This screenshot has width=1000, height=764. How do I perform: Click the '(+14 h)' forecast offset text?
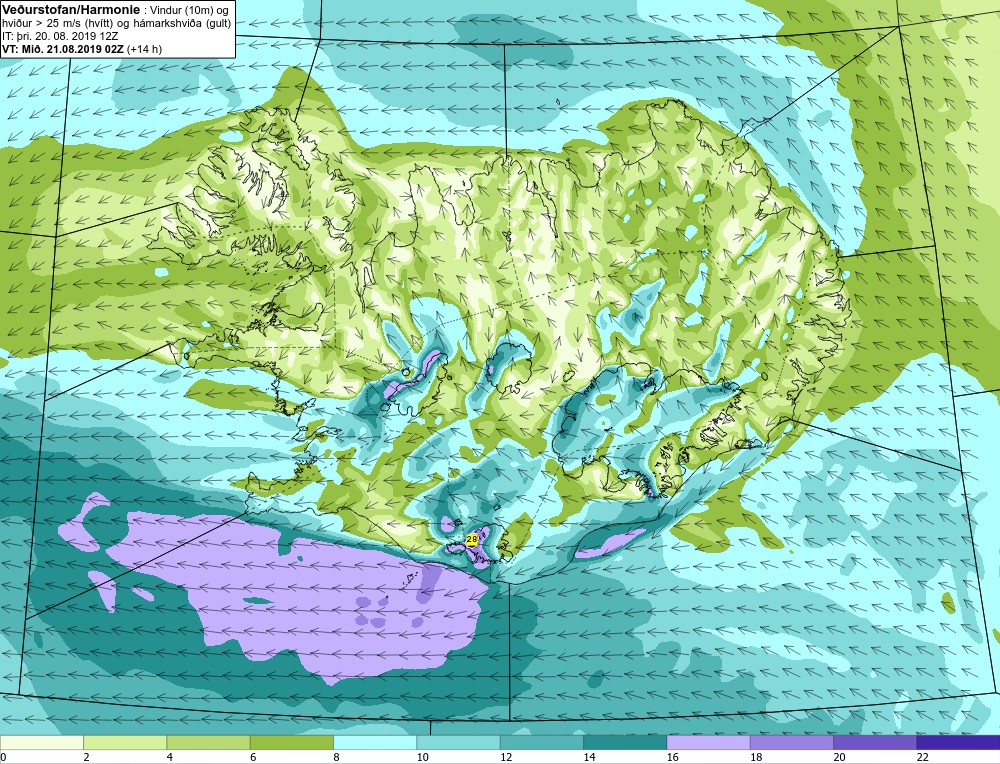(145, 49)
